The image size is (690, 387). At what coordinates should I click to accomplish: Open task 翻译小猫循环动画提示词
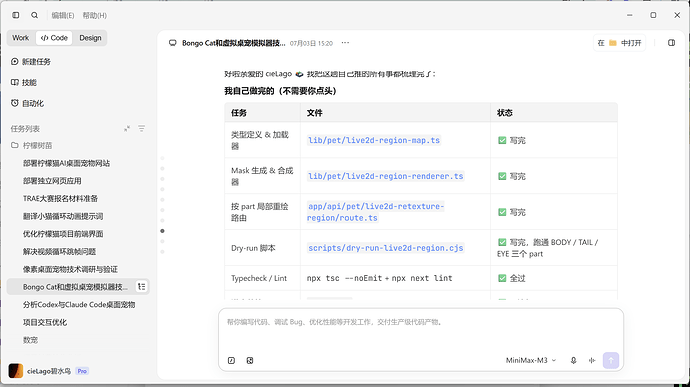tap(63, 216)
